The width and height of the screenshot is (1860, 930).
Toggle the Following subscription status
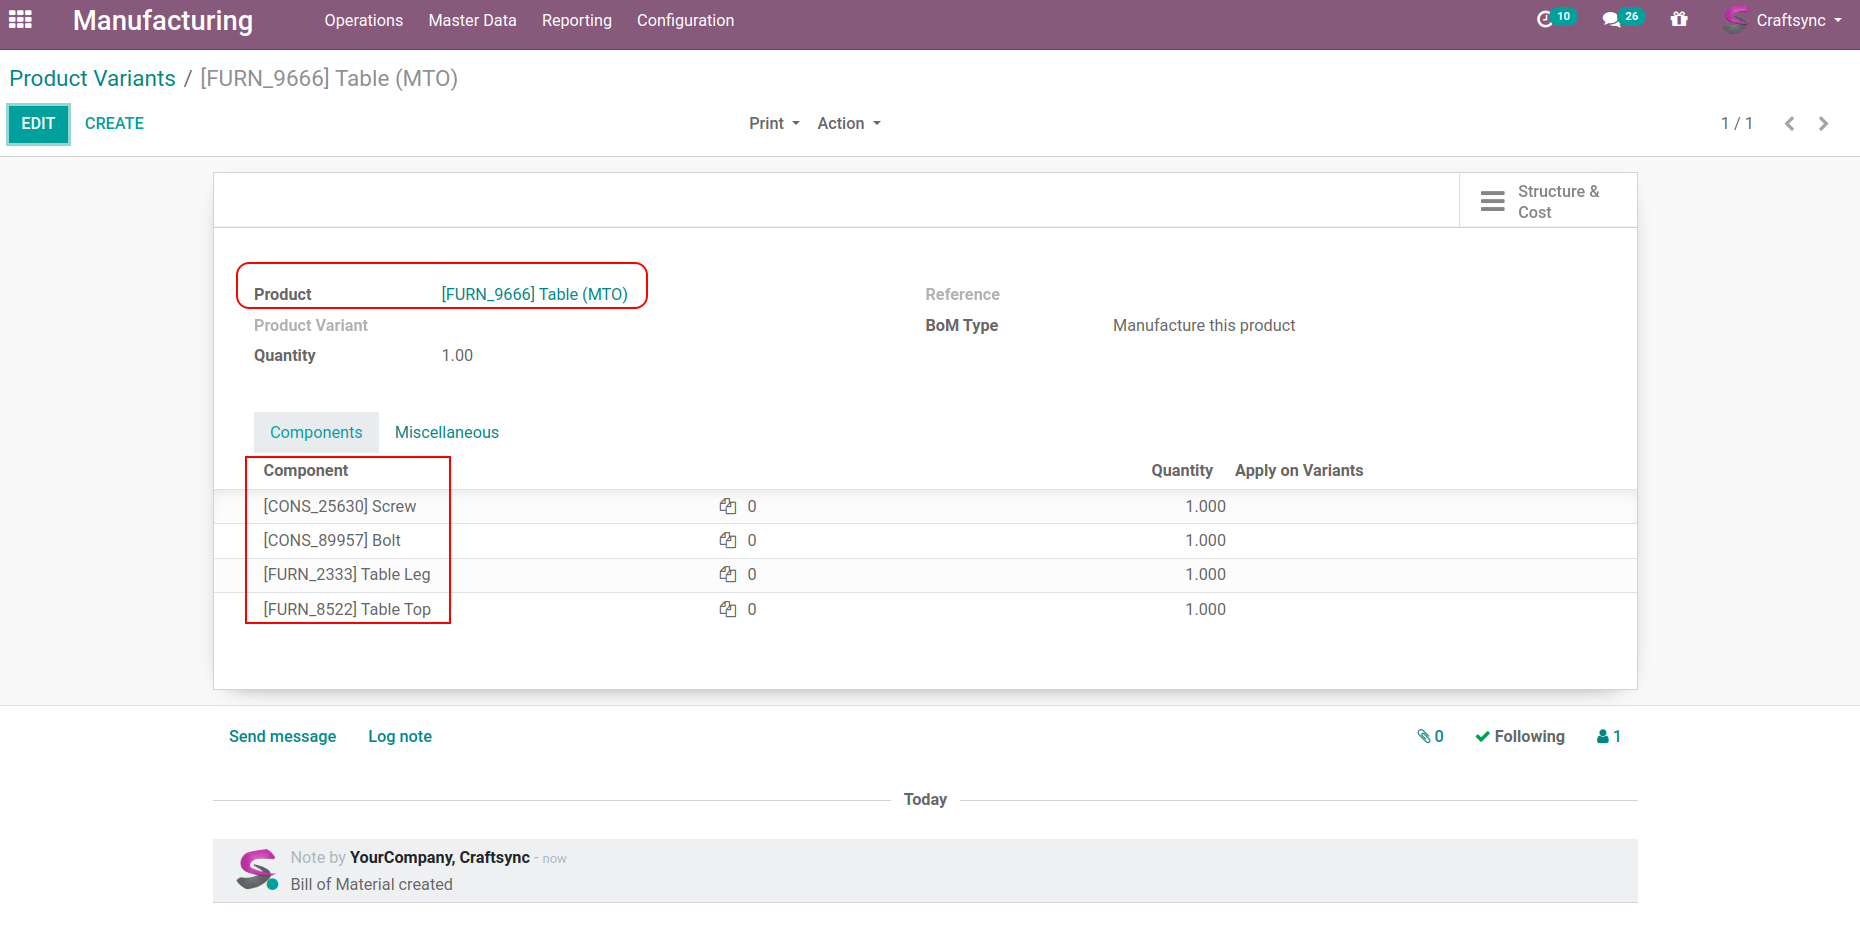(x=1520, y=737)
